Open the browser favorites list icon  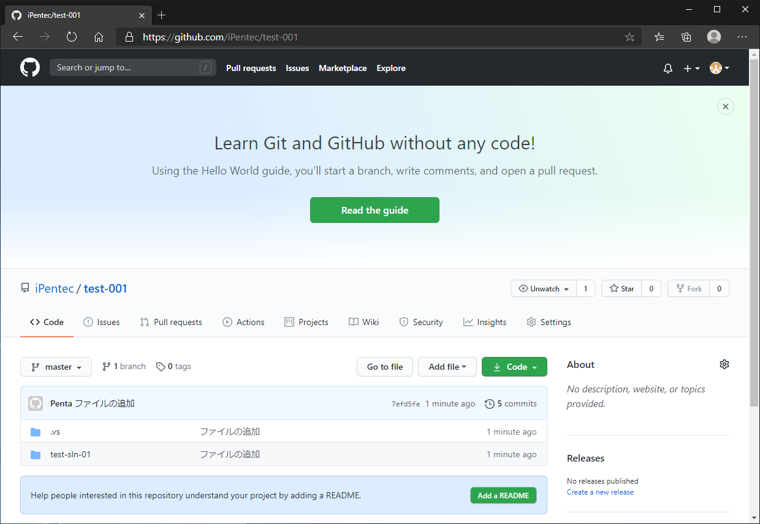tap(659, 37)
